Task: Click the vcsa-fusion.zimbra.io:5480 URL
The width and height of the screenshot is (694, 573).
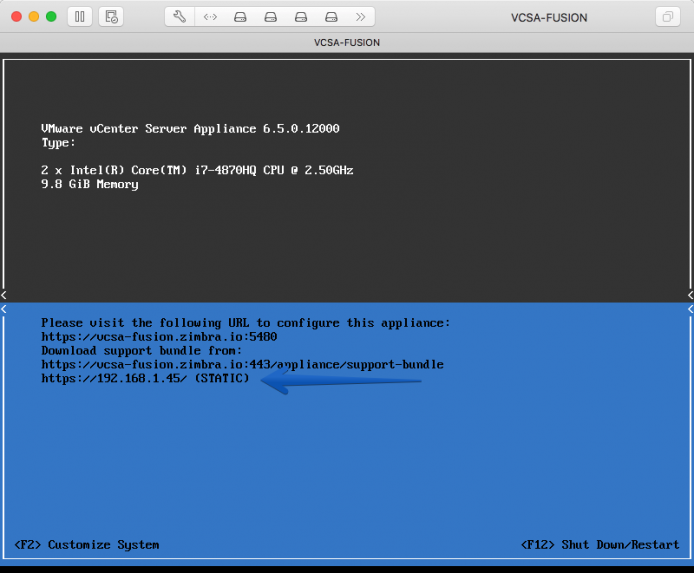Action: (x=159, y=337)
